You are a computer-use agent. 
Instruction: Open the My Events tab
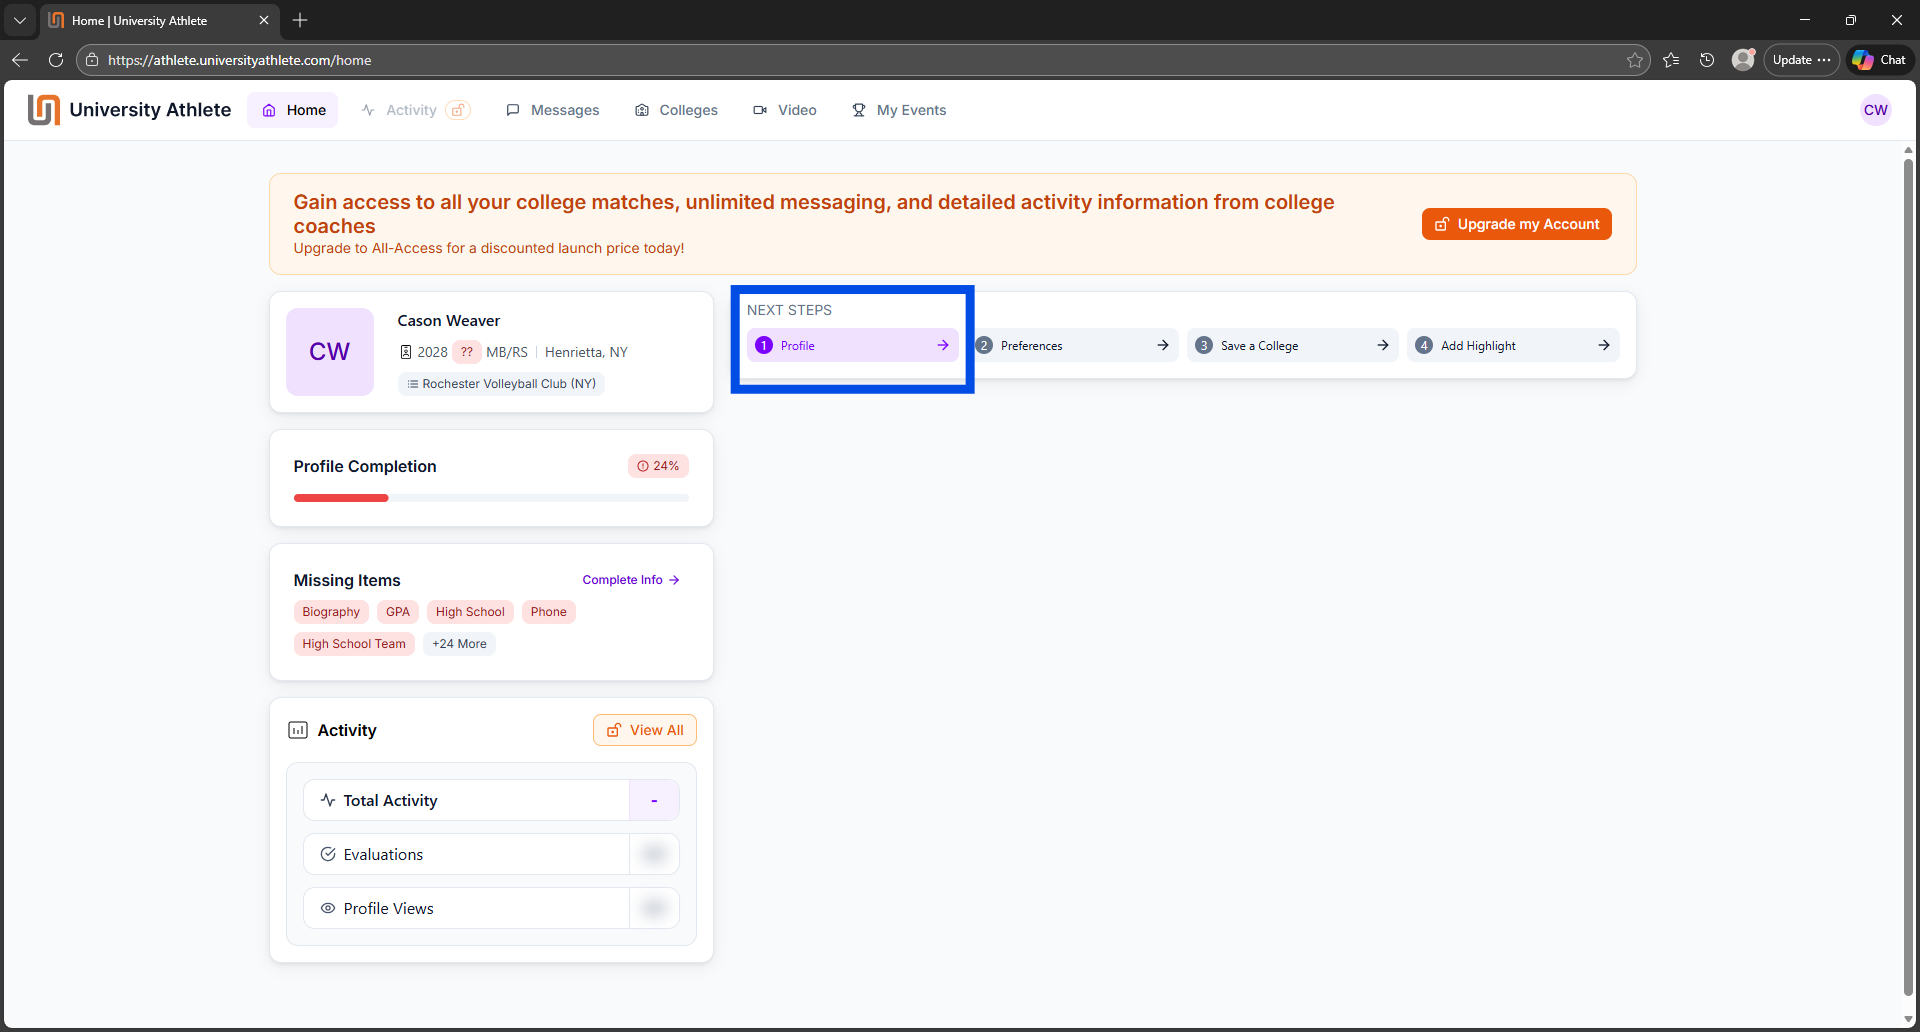click(x=899, y=110)
